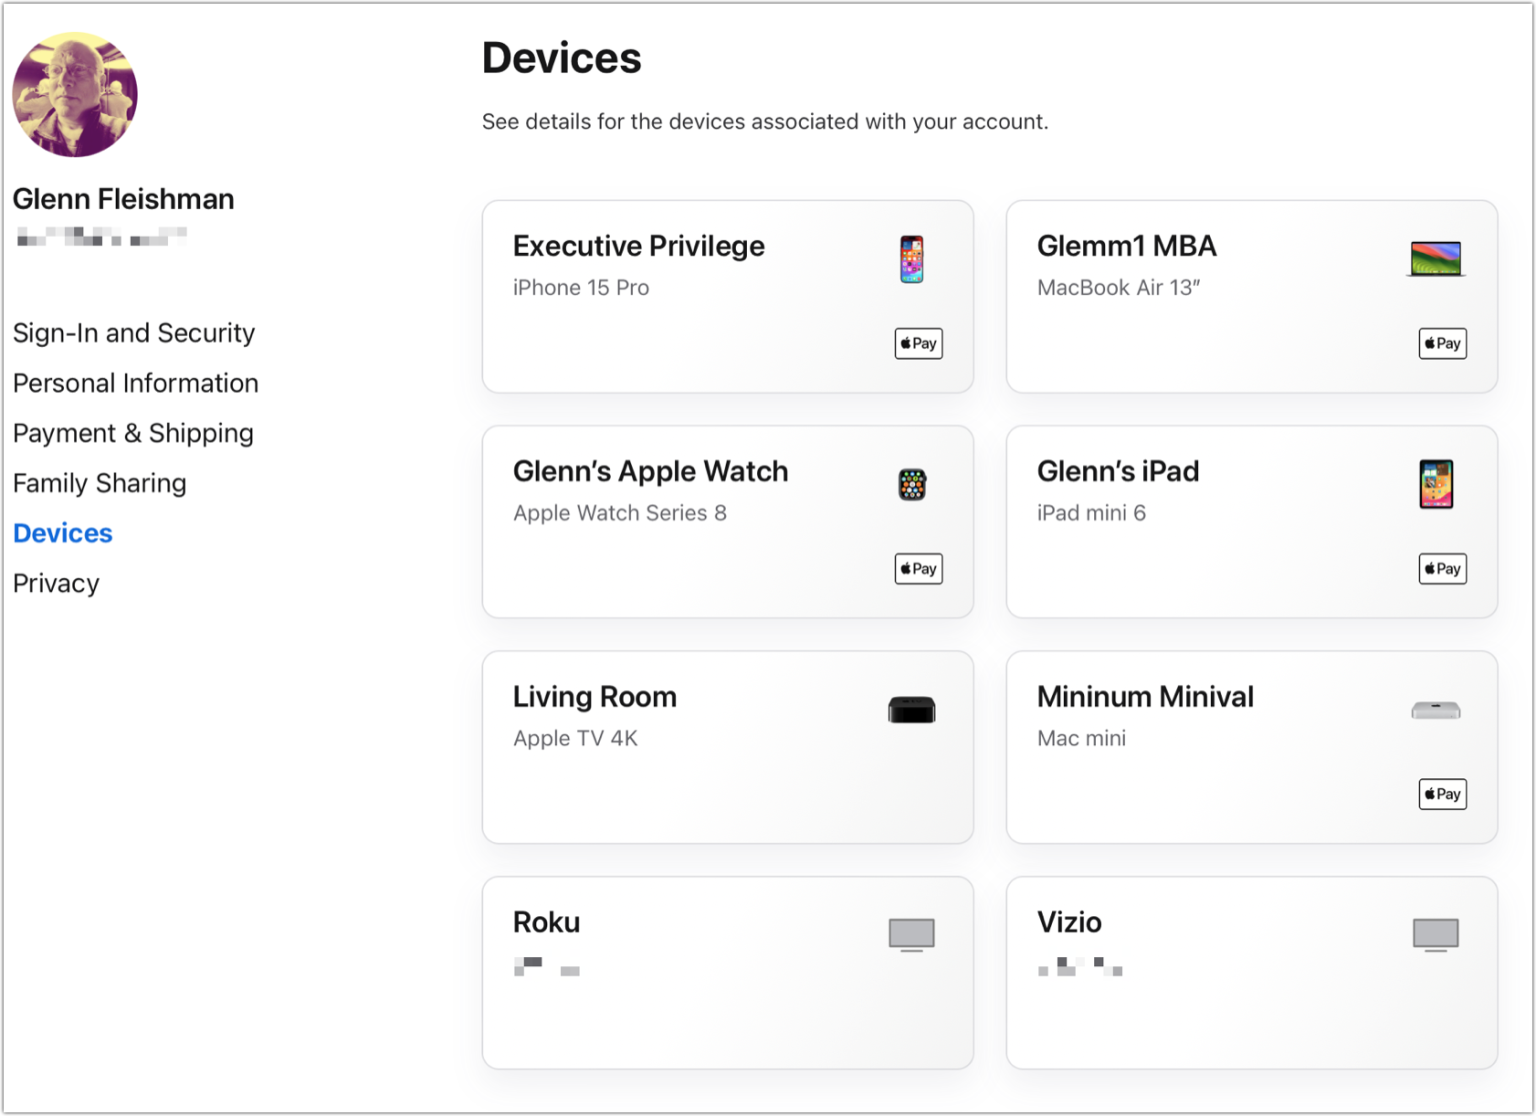Open the Executive Privilege device card
Image resolution: width=1536 pixels, height=1116 pixels.
click(x=728, y=296)
